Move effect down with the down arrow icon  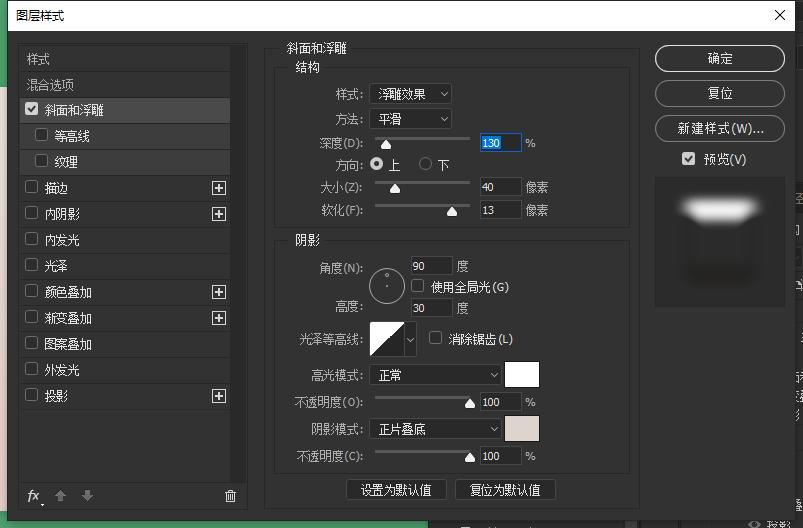tap(88, 496)
